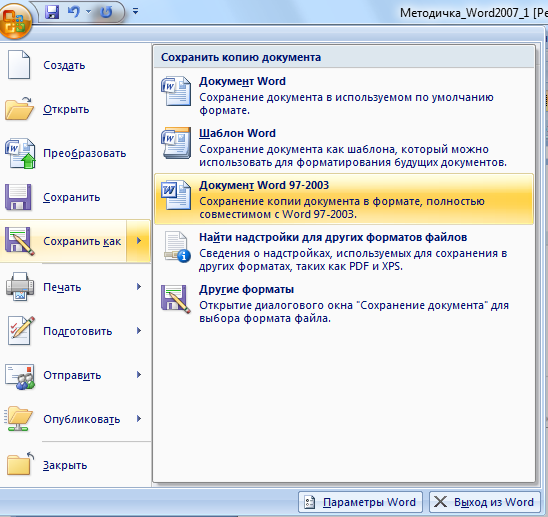Expand the Сохранить как submenu arrow
Viewport: 548px width, 517px height.
pyautogui.click(x=139, y=241)
